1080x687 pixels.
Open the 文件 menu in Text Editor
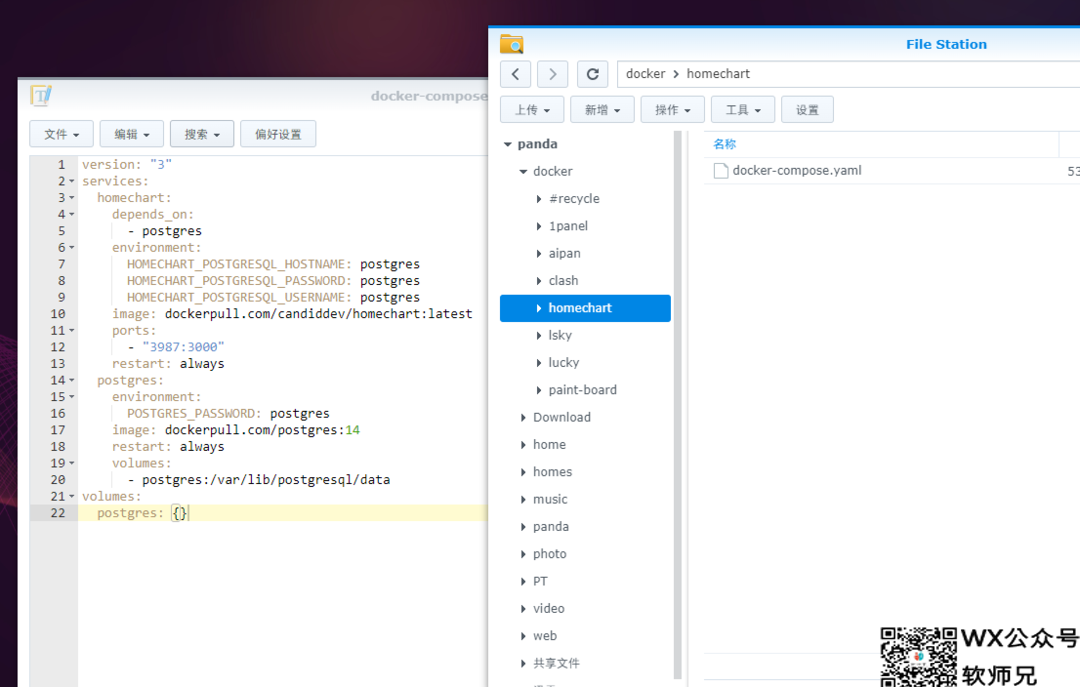(x=61, y=134)
